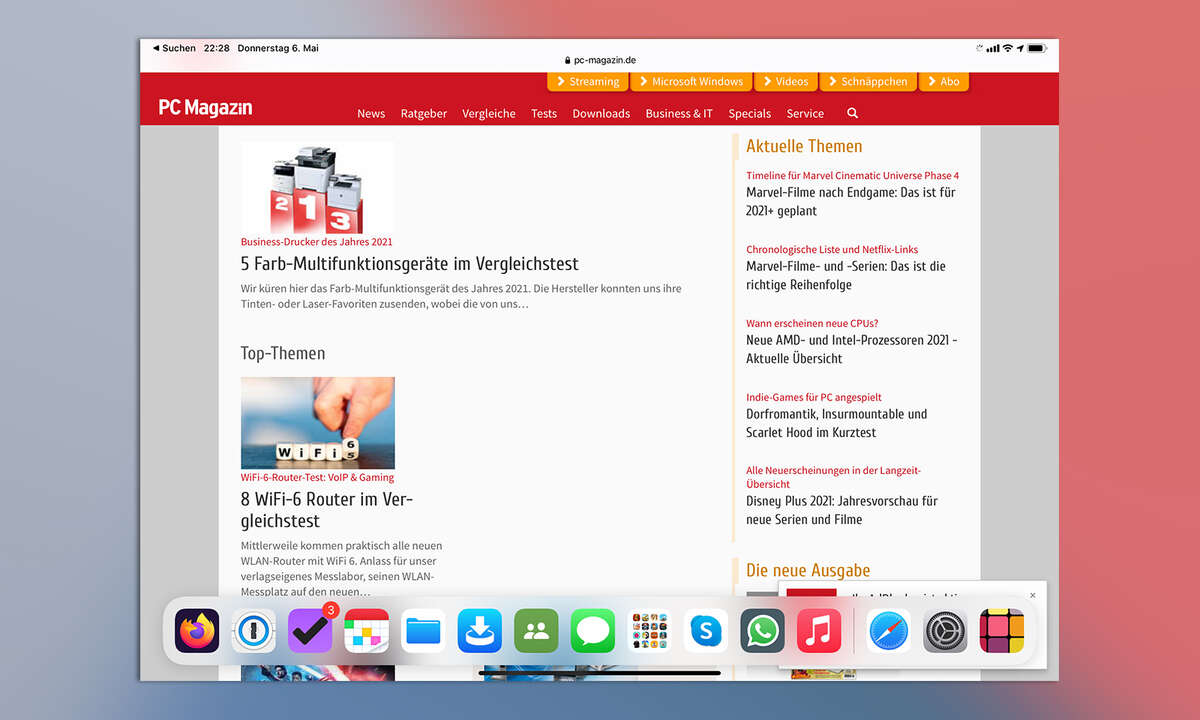Open Marvel-Filme nach Endgame article
The height and width of the screenshot is (720, 1200).
851,201
